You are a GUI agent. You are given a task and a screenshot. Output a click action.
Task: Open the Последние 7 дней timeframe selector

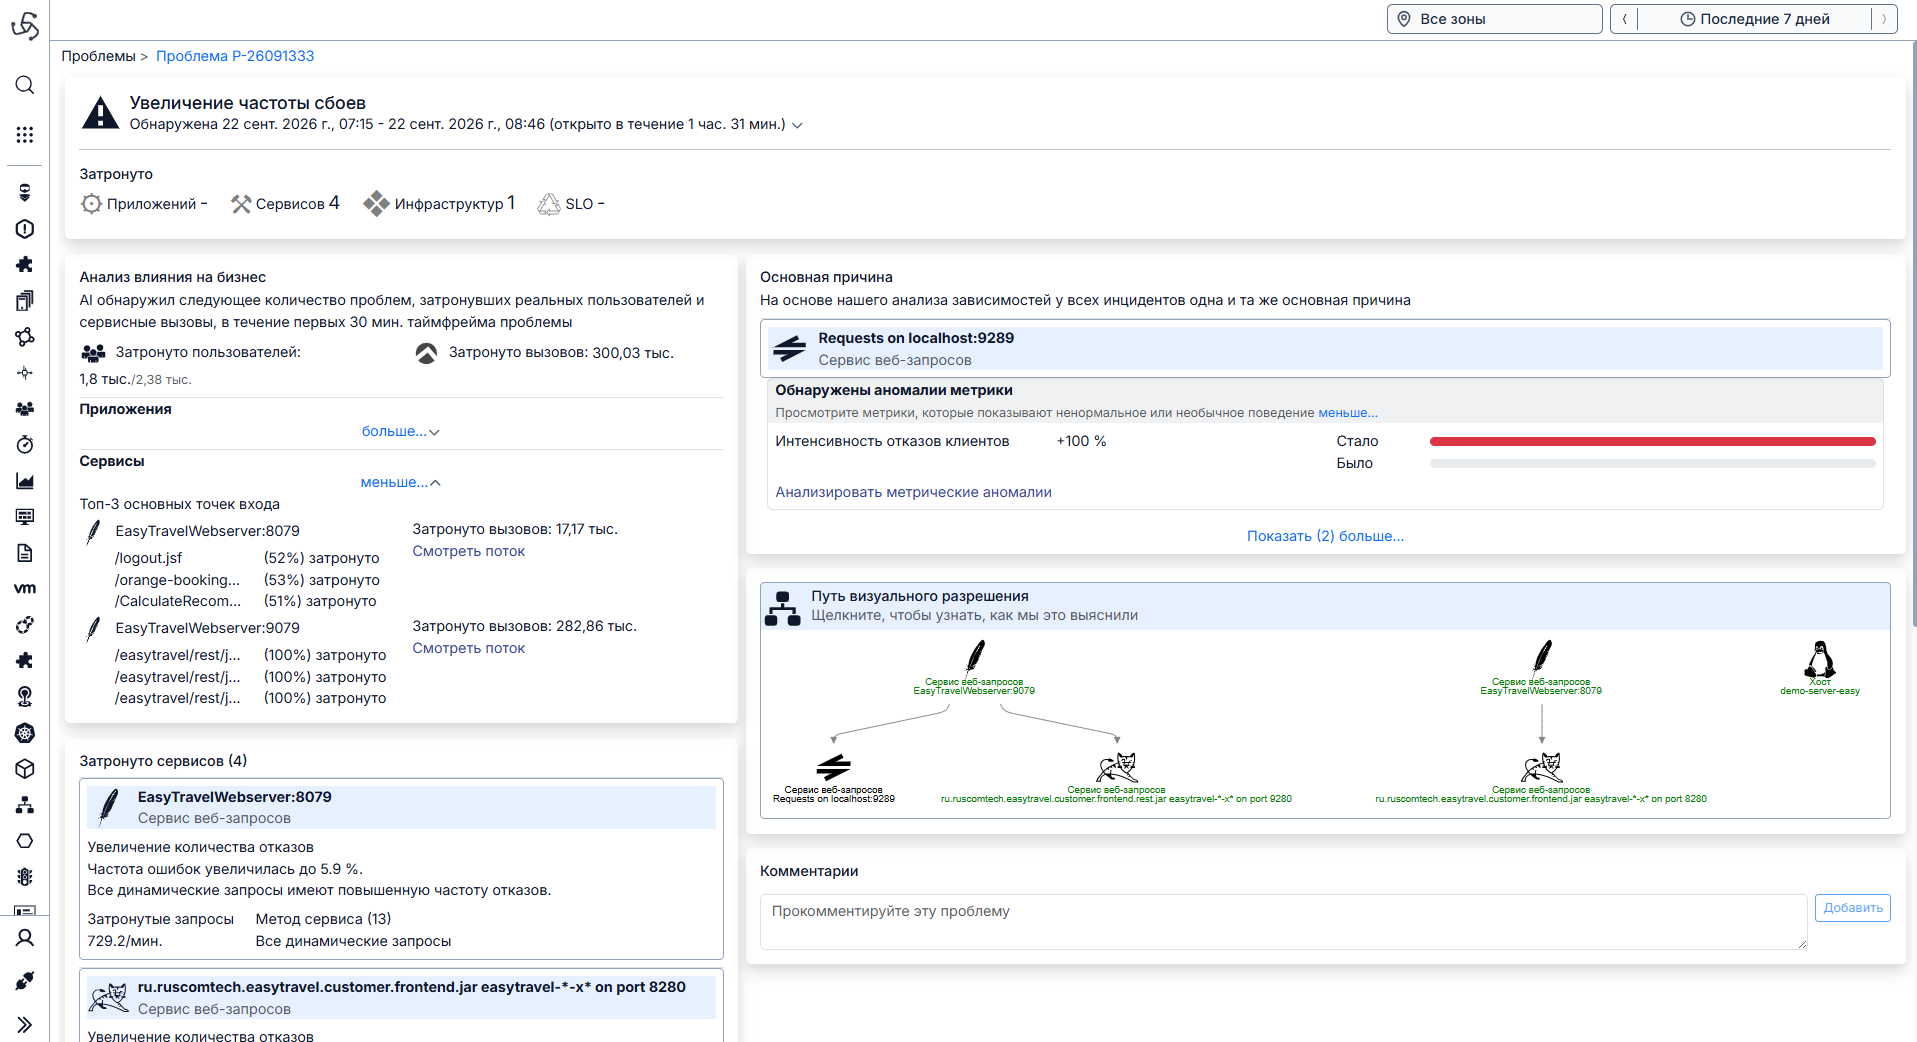click(x=1754, y=19)
